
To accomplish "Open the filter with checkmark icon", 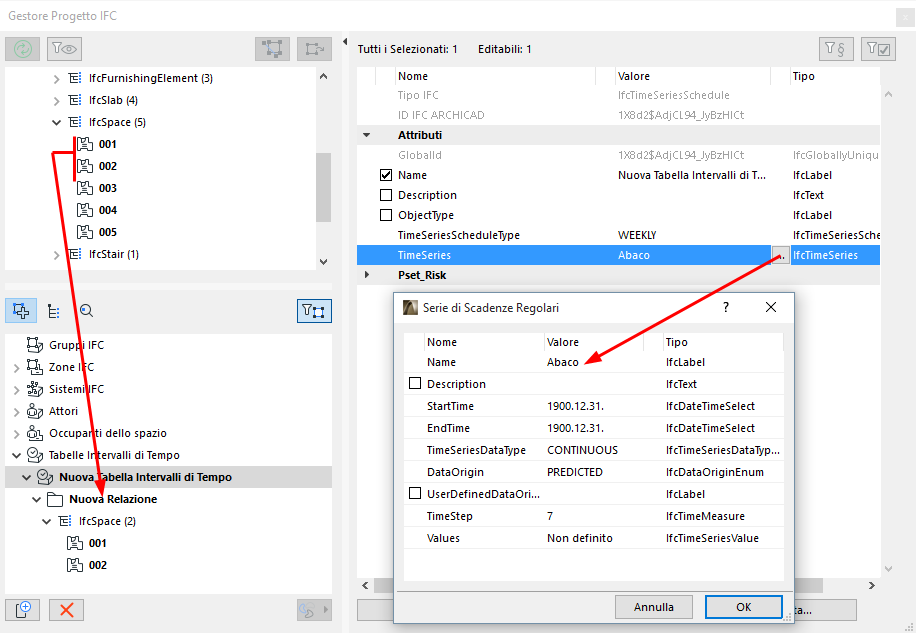I will point(878,48).
